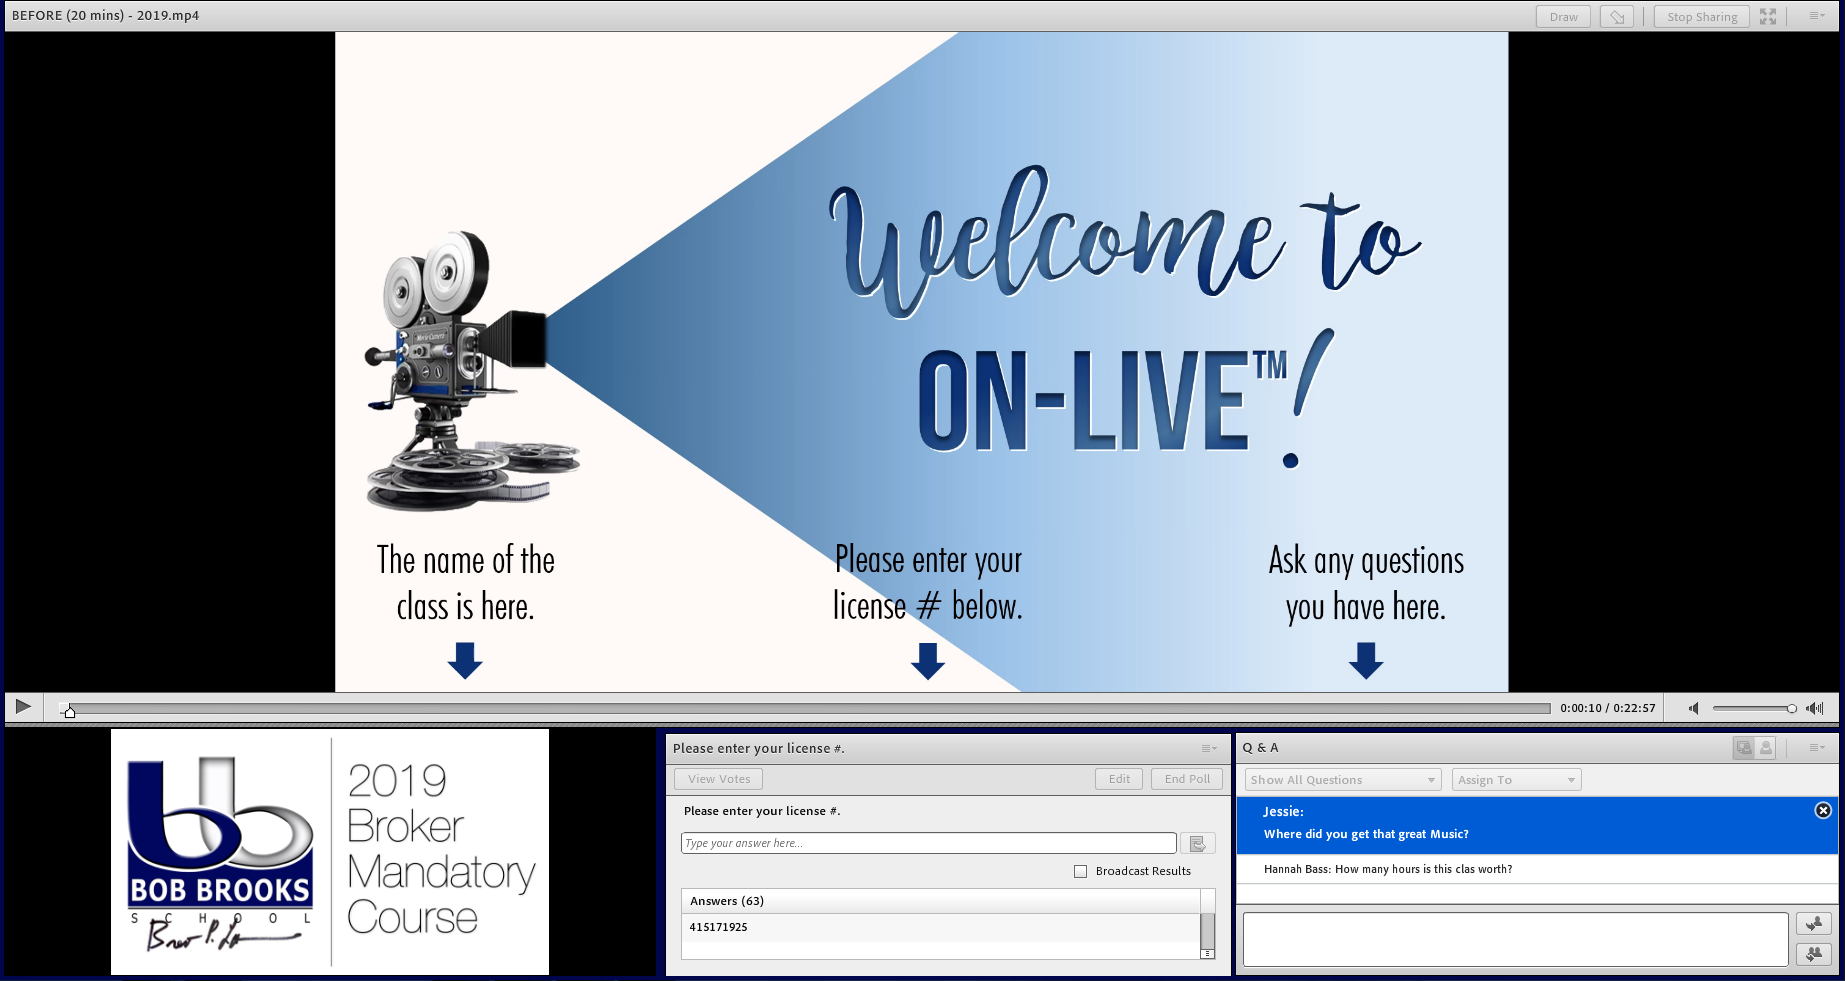This screenshot has height=981, width=1845.
Task: Toggle full screen for the share pod
Action: pos(1768,17)
